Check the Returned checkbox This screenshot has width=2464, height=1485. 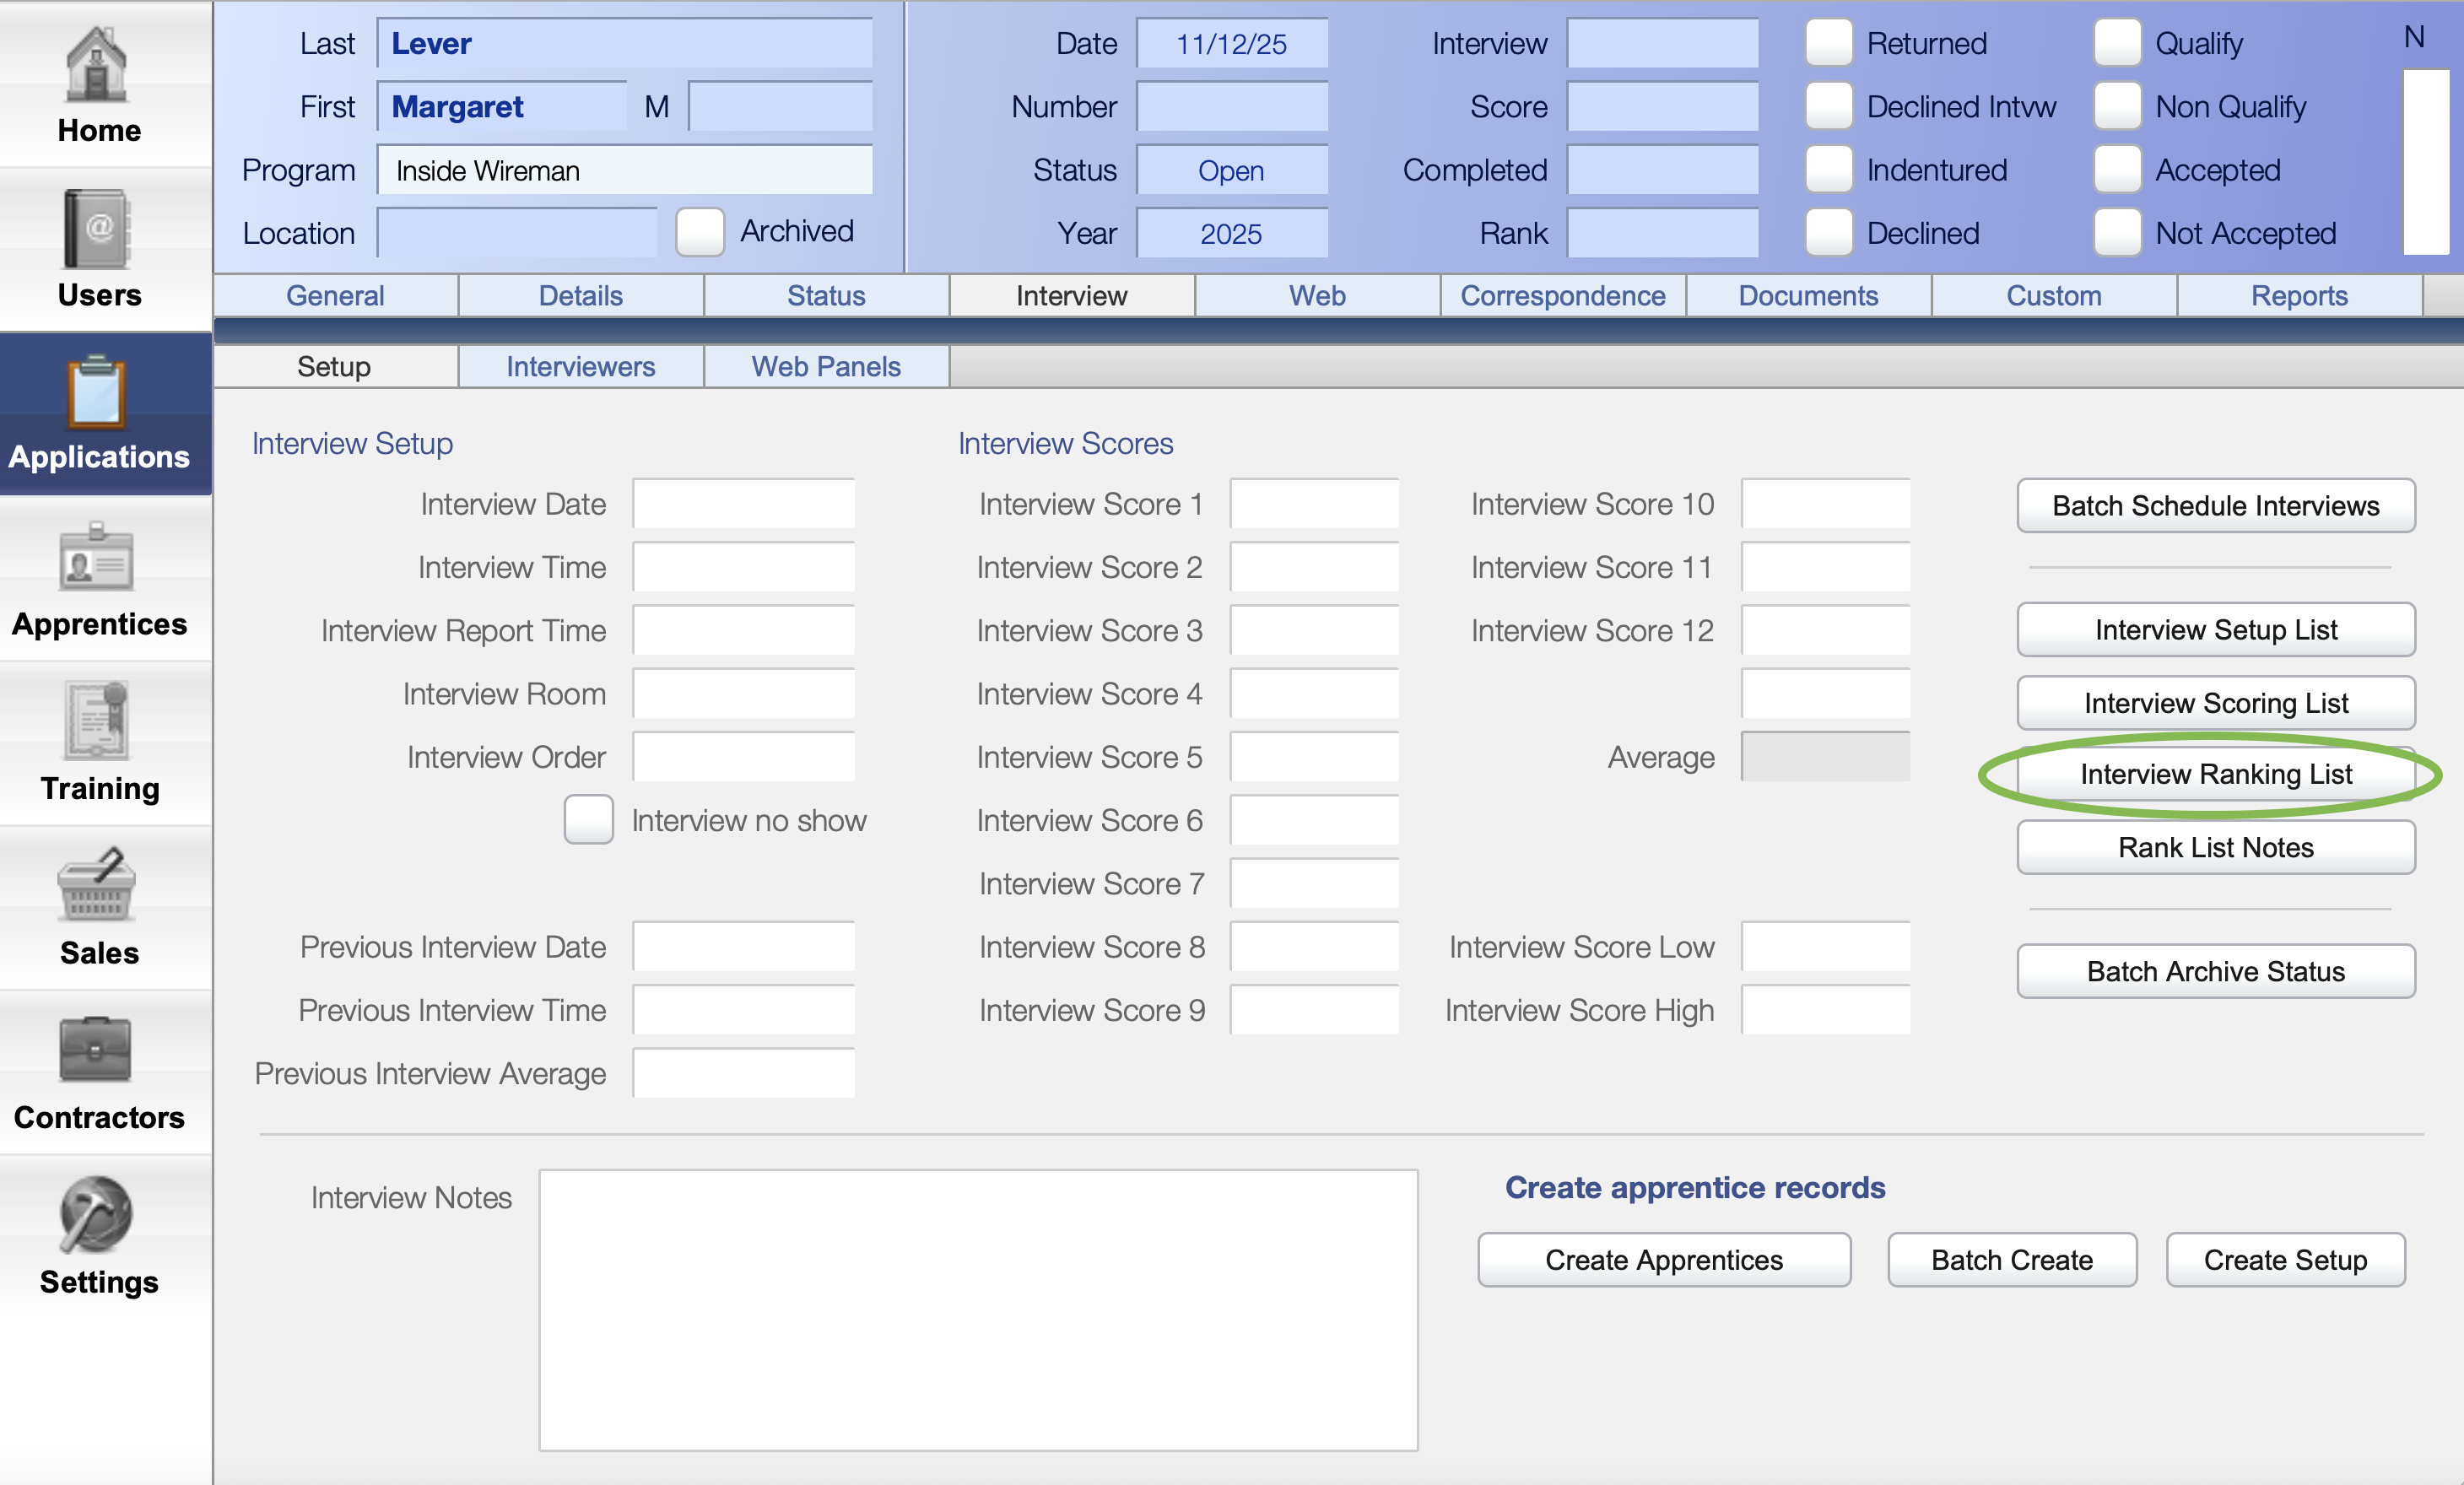1829,43
